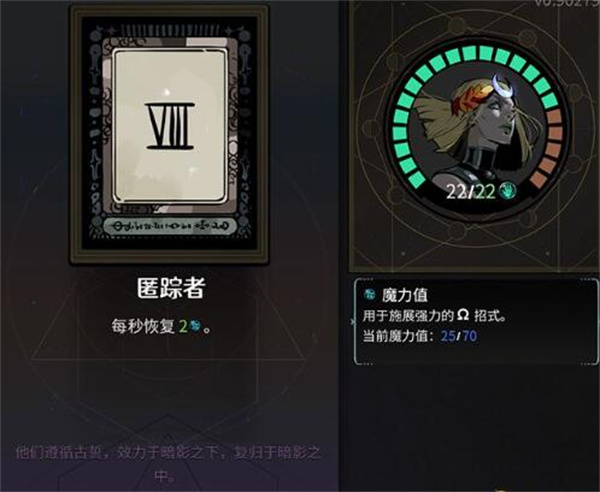Click the Ω symbol in the description
This screenshot has height=492, width=600.
click(x=463, y=315)
